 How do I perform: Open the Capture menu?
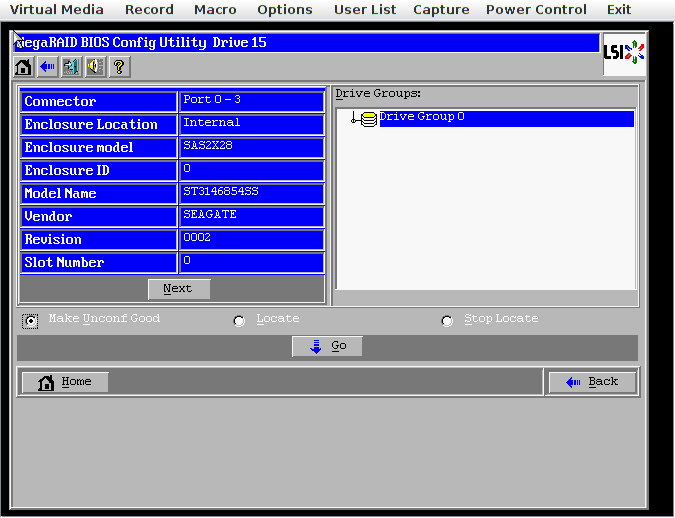click(441, 9)
